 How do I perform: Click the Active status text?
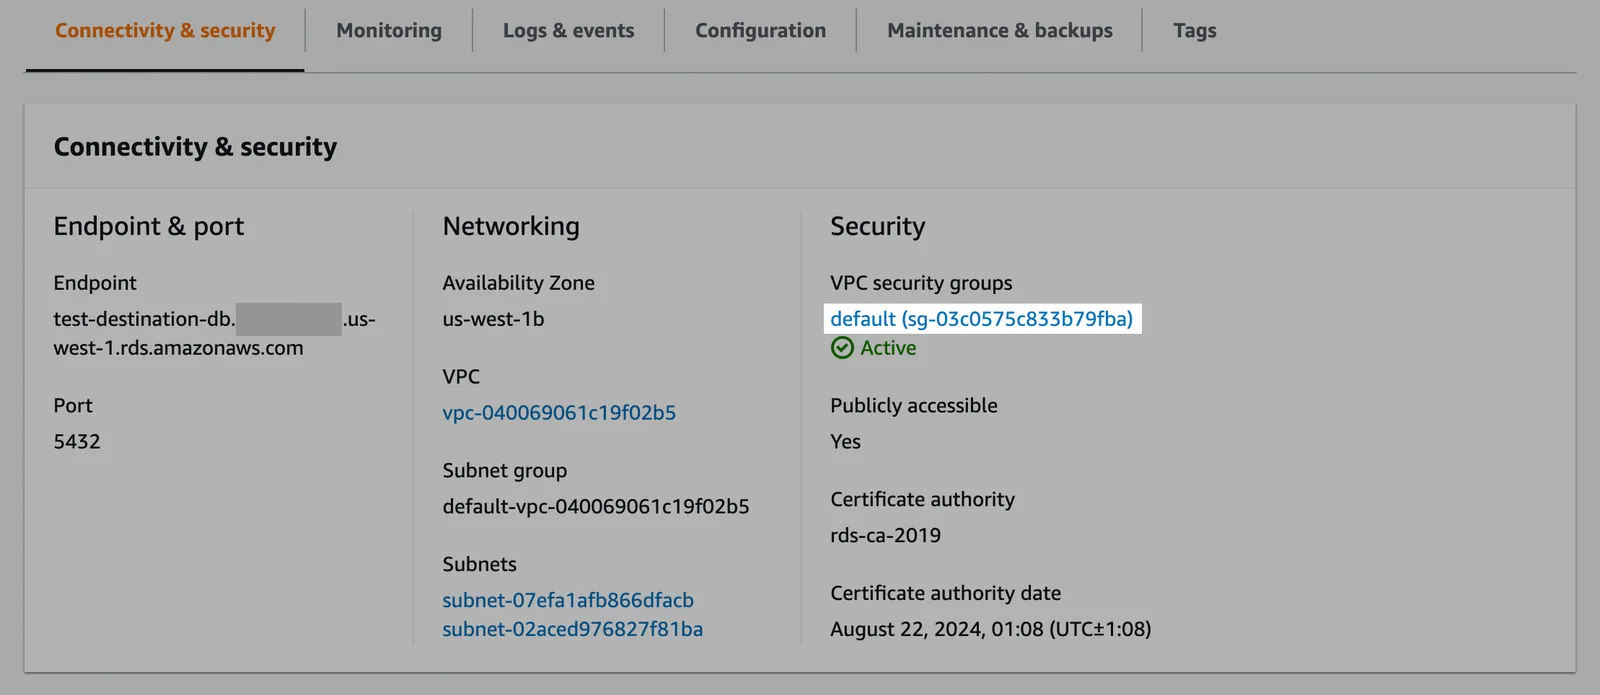pos(888,348)
